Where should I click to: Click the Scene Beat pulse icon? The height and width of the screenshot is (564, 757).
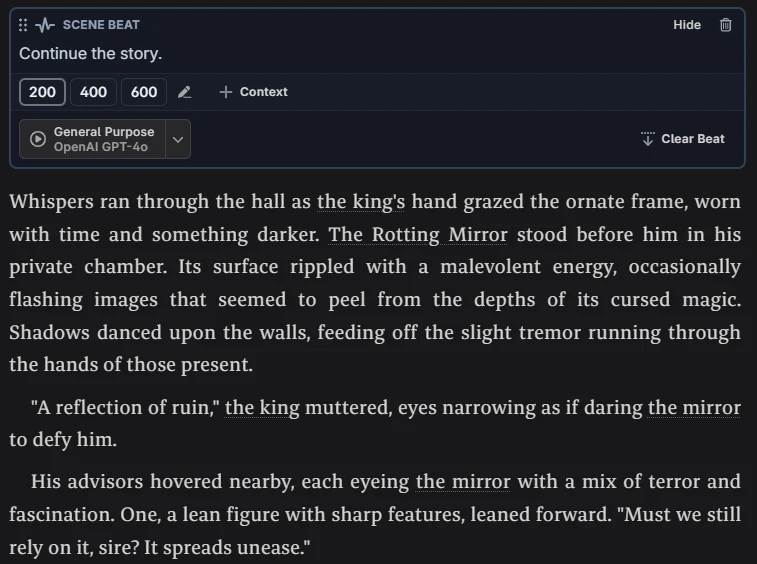45,25
